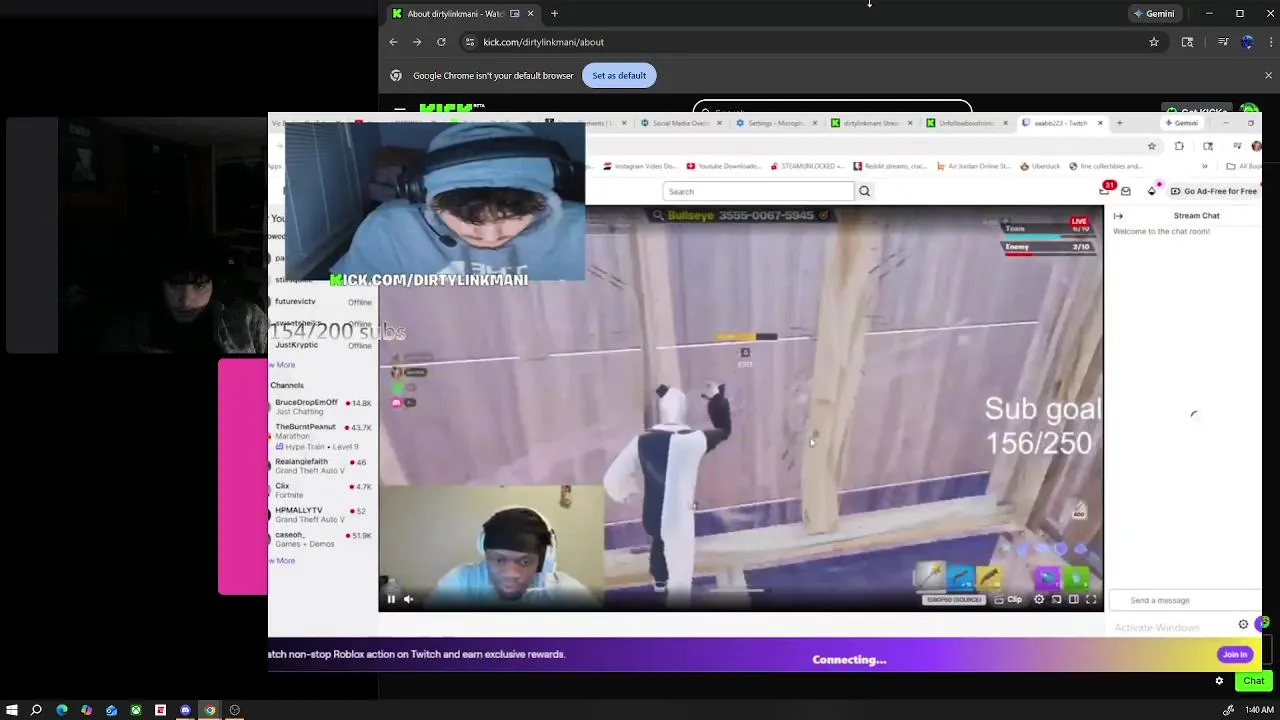Close the 'About dirtylinkmani' tab
The width and height of the screenshot is (1280, 720).
point(530,14)
